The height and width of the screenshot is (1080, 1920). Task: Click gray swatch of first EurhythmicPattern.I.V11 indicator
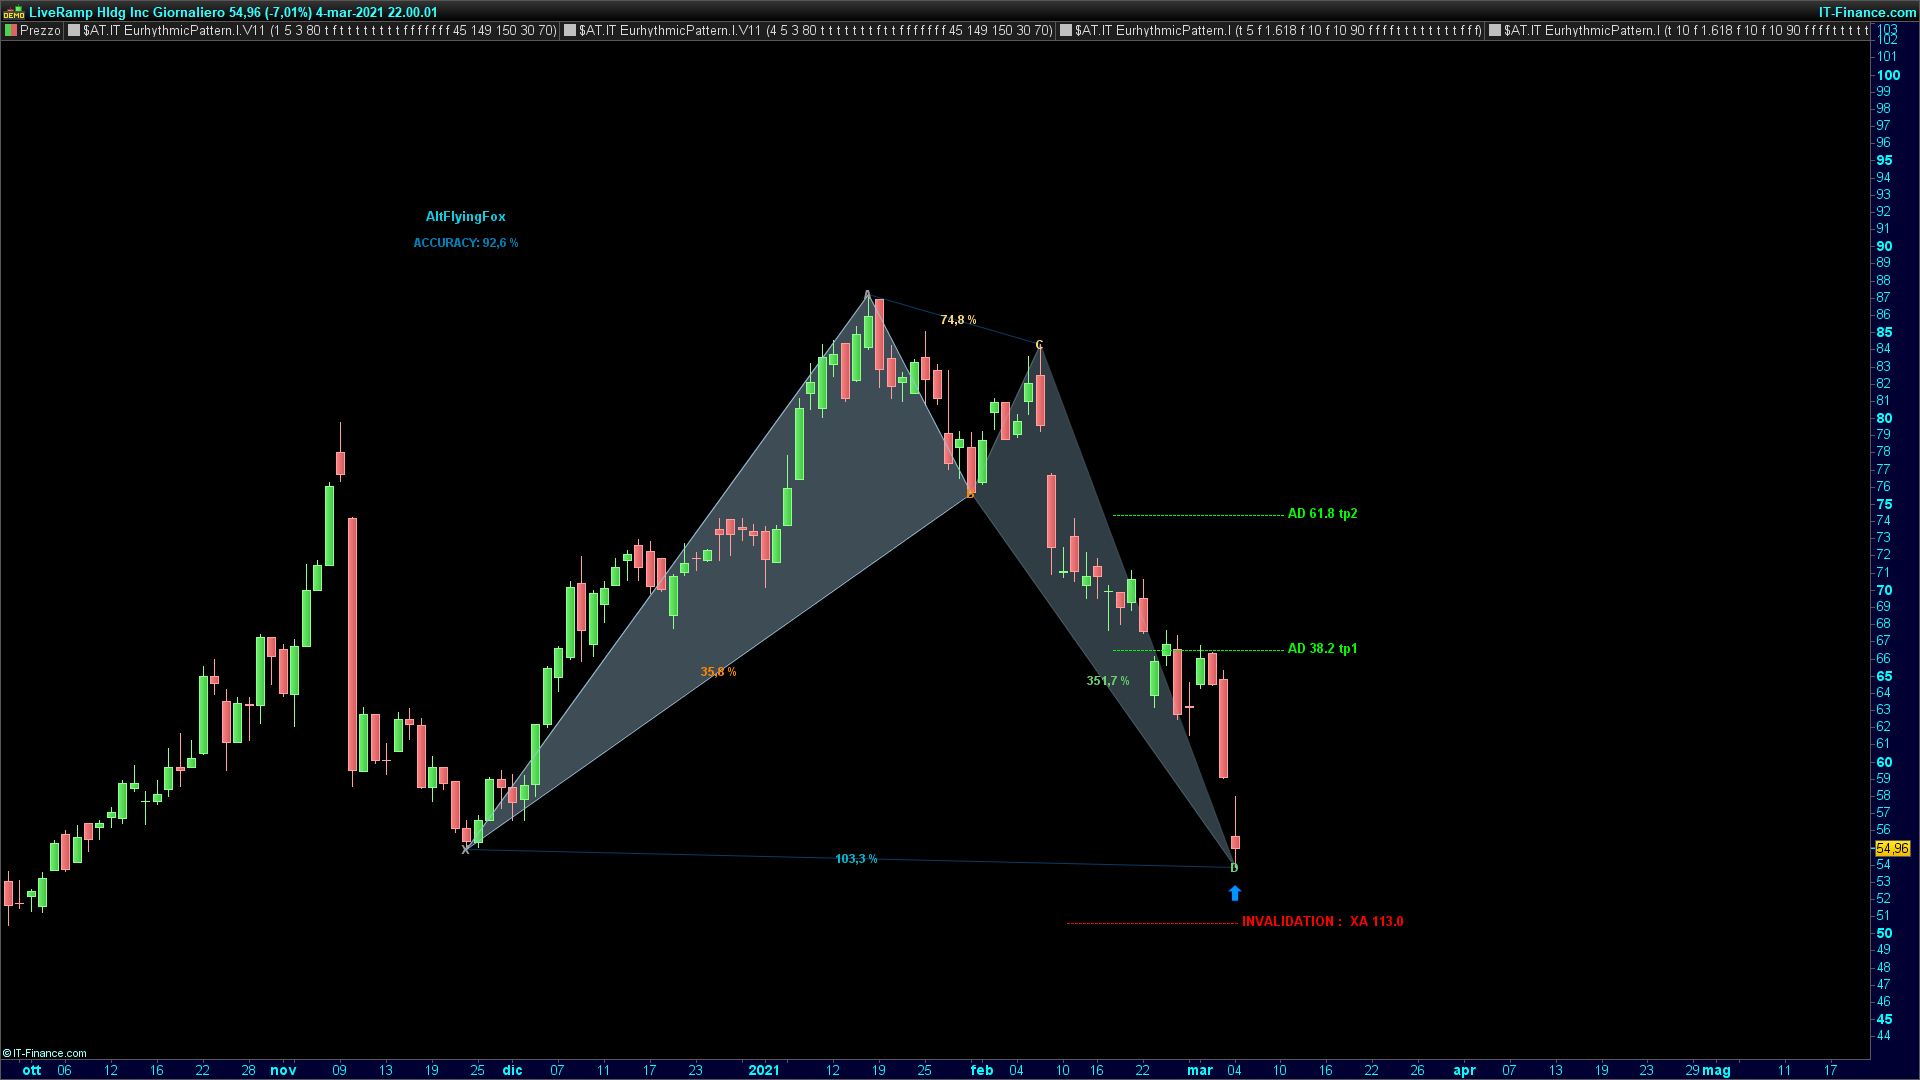[74, 31]
